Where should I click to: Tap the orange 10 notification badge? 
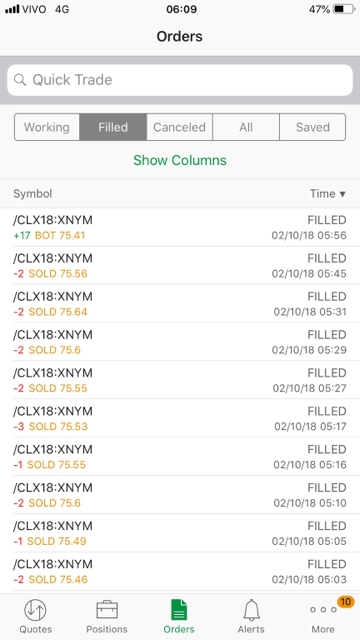tap(345, 602)
